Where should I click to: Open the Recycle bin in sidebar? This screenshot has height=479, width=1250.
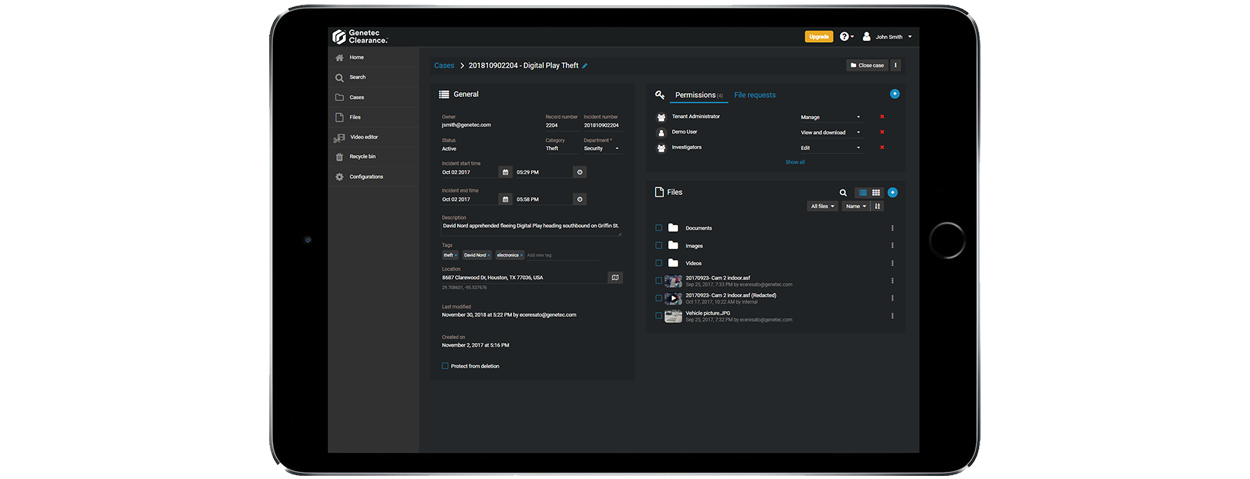362,157
